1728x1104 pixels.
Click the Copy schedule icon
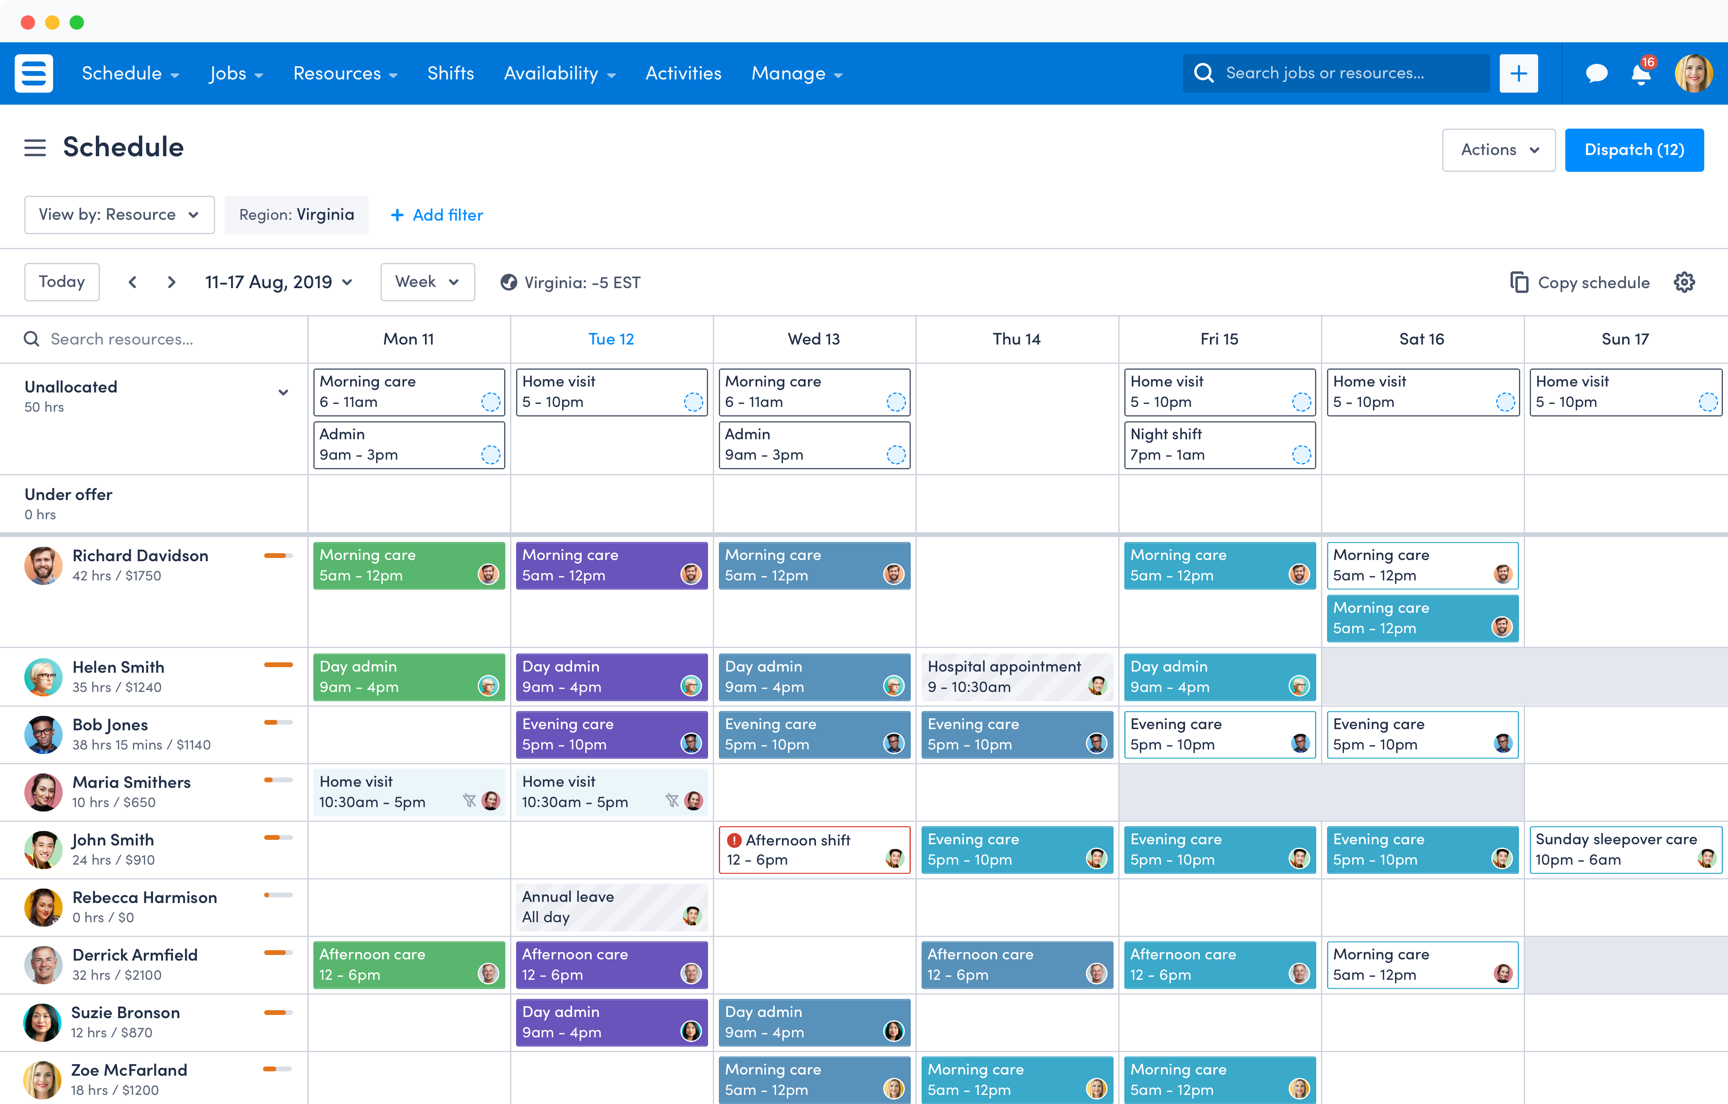tap(1519, 282)
